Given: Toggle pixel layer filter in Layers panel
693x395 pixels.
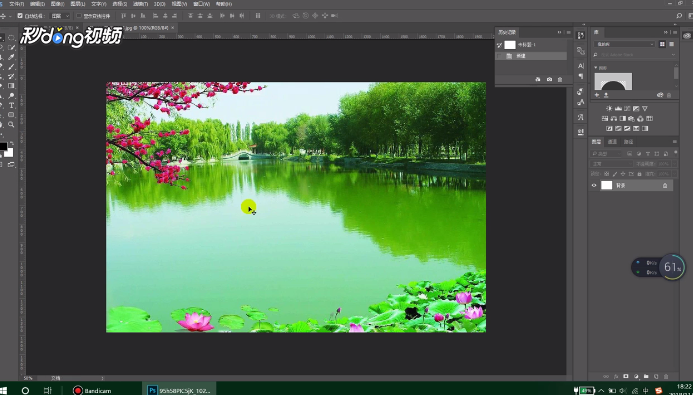Looking at the screenshot, I should [x=630, y=154].
